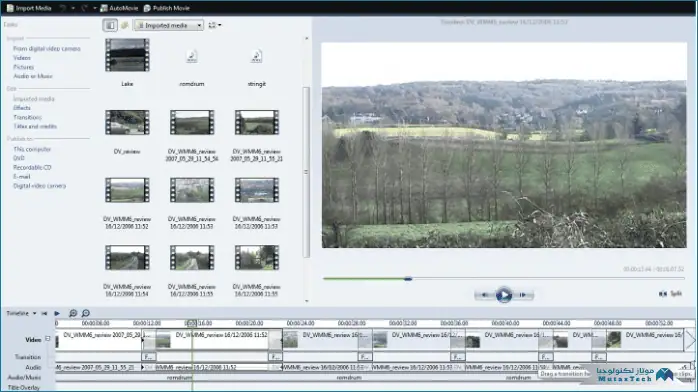
Task: Open Titles and credits task
Action: tap(35, 126)
